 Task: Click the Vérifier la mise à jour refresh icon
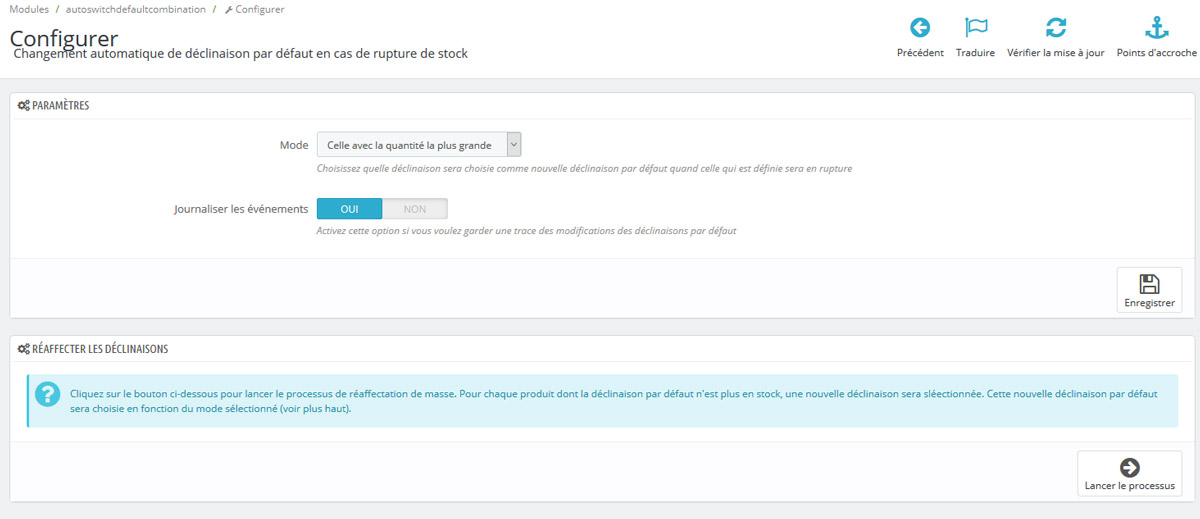coord(1055,28)
